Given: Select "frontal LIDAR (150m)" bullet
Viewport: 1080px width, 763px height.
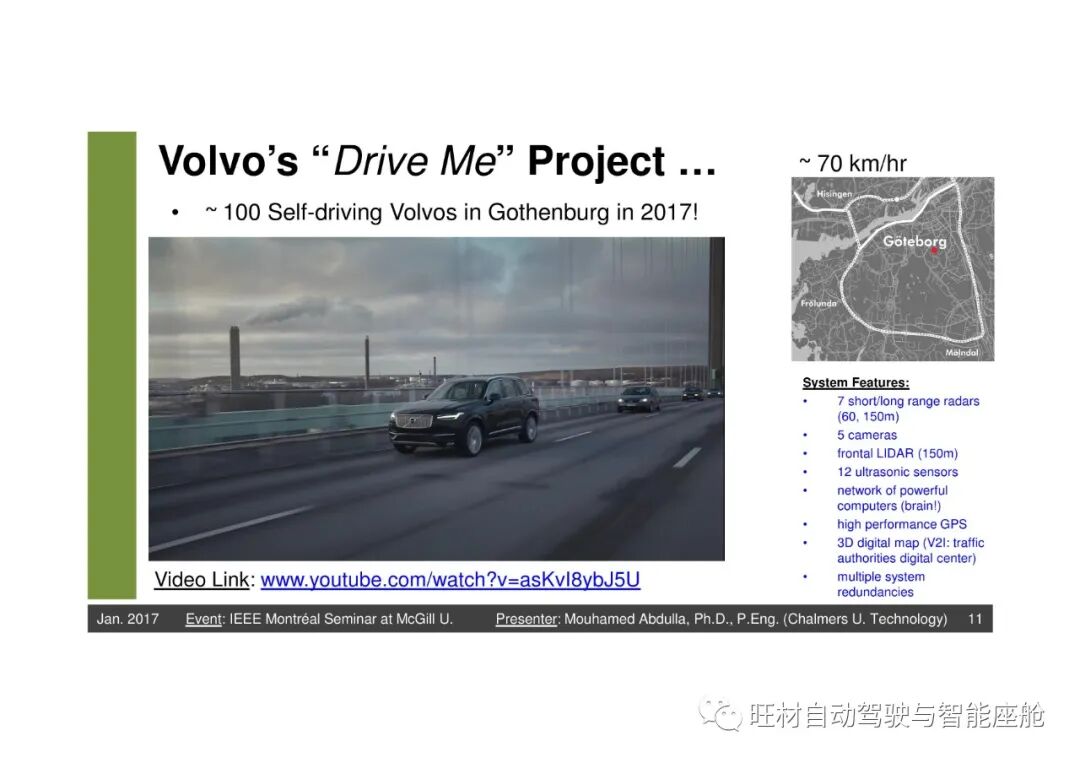Looking at the screenshot, I should tap(897, 453).
